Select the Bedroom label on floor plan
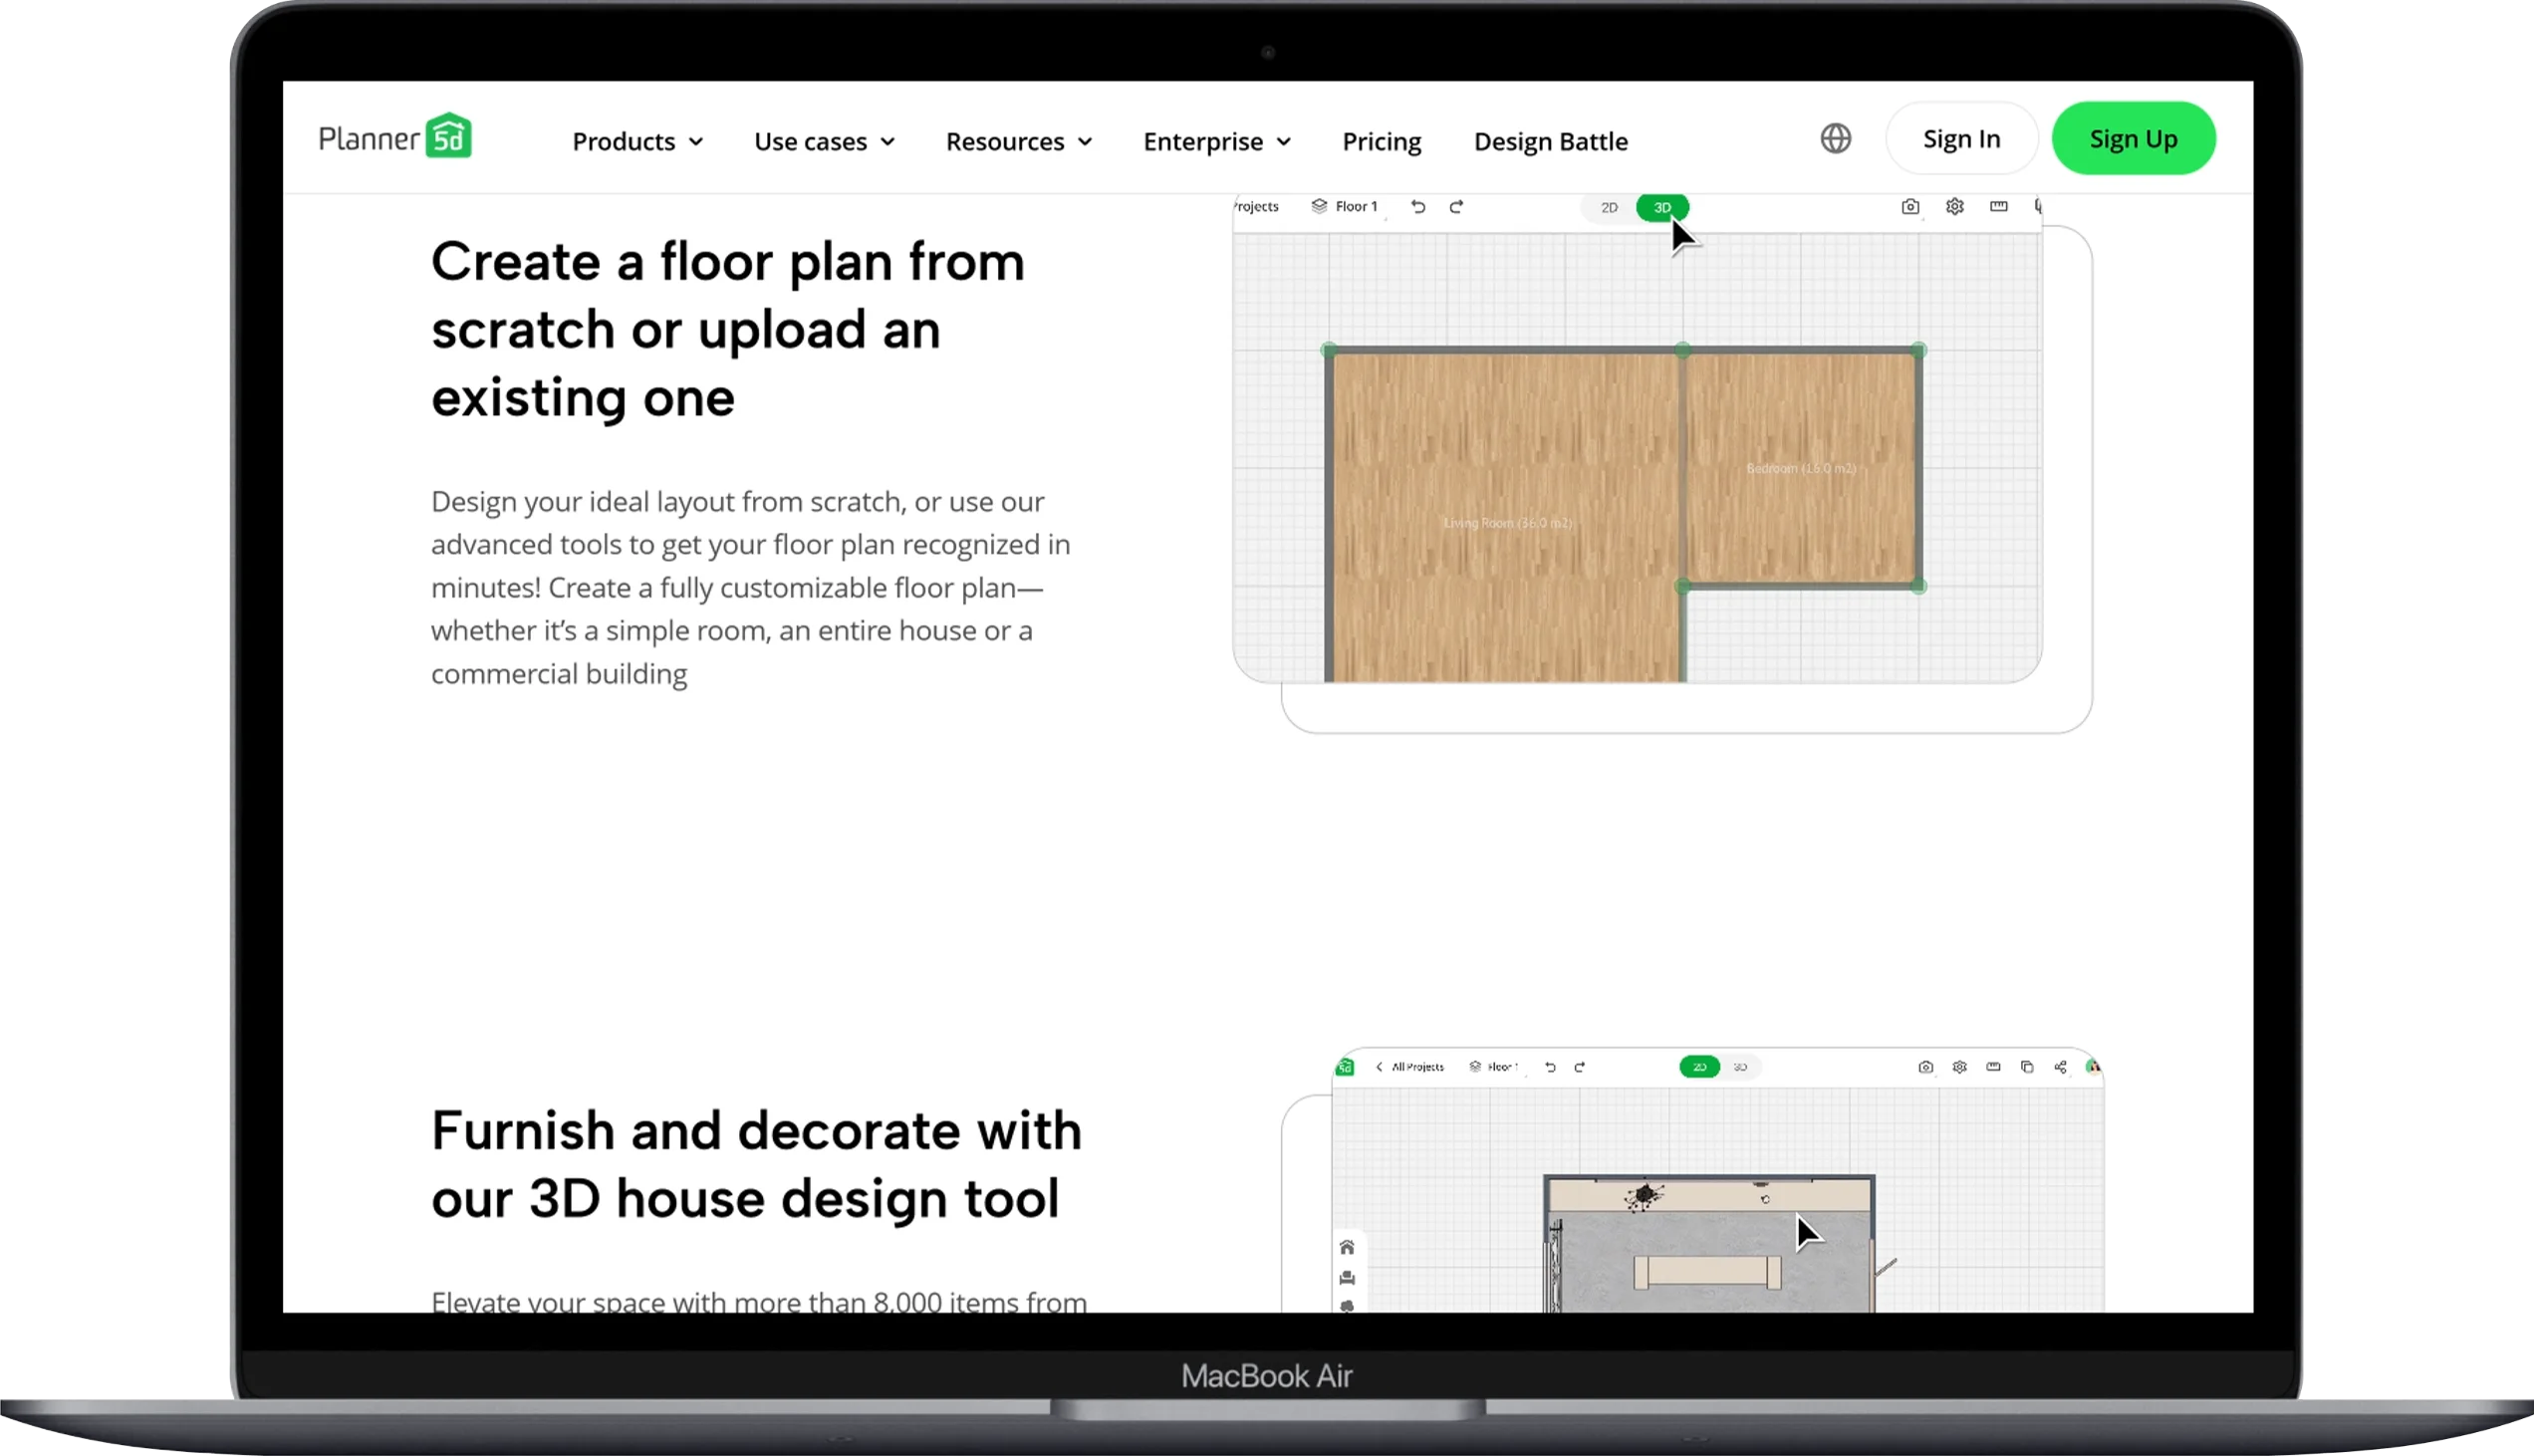 tap(1801, 468)
